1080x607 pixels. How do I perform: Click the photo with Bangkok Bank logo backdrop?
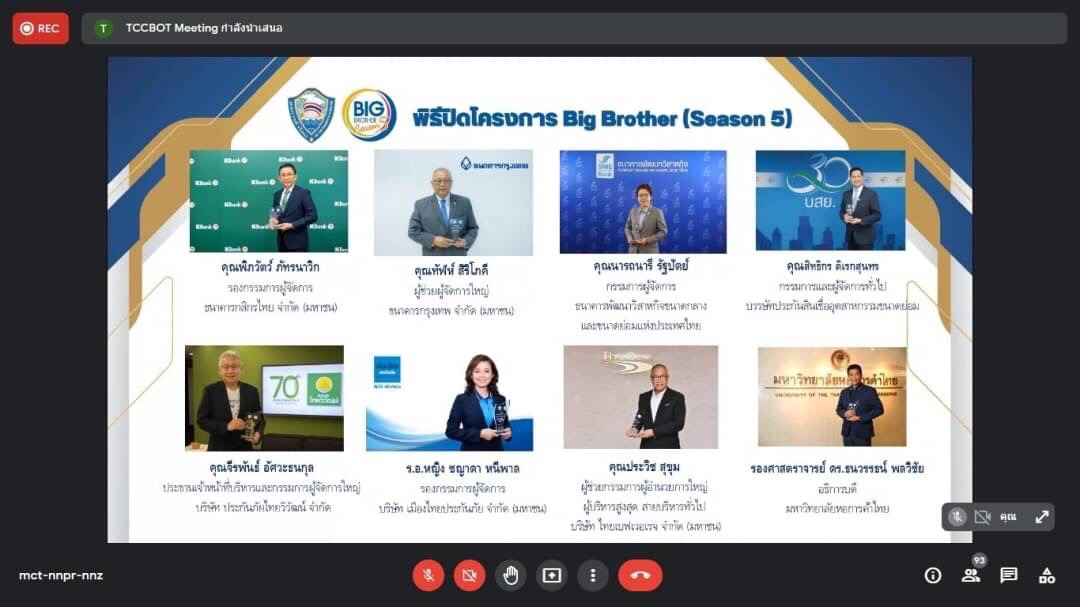click(453, 203)
